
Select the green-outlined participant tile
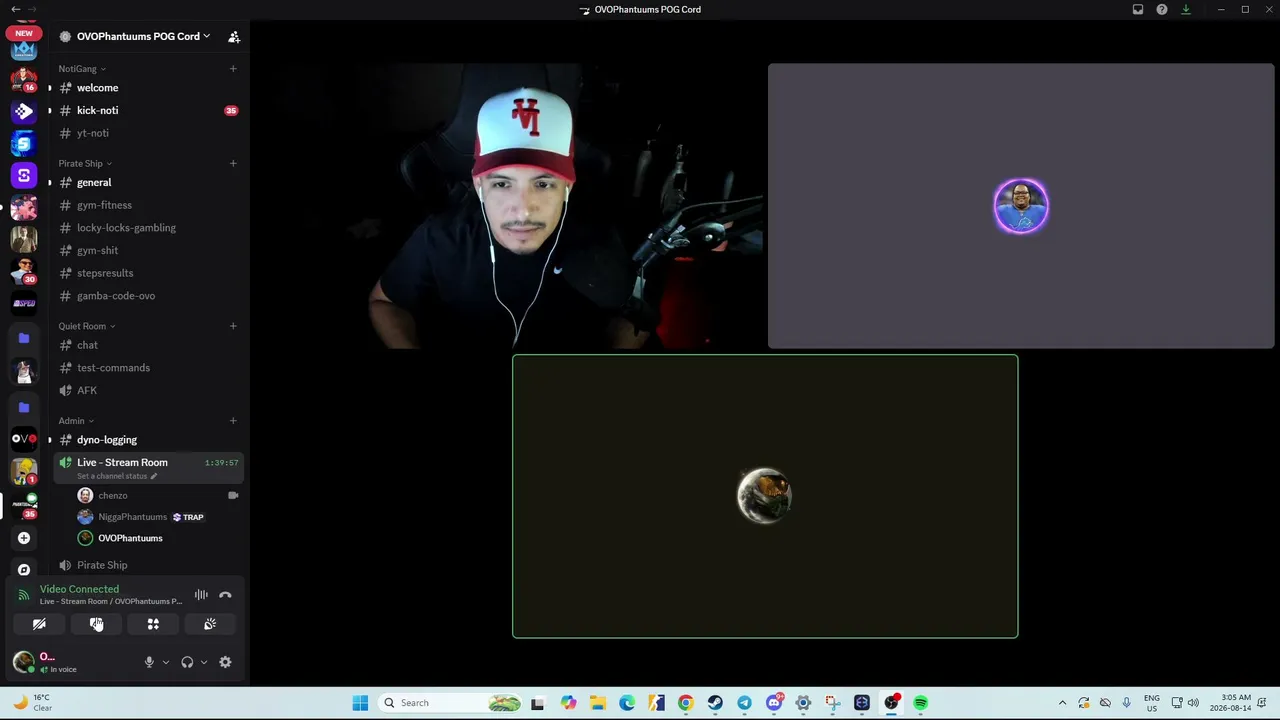pyautogui.click(x=765, y=496)
